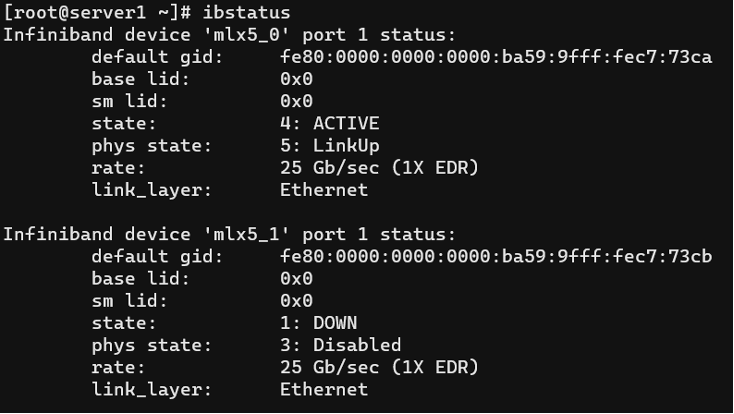Click the mlx5_1 'phys state:' label
The image size is (734, 414).
pos(152,346)
